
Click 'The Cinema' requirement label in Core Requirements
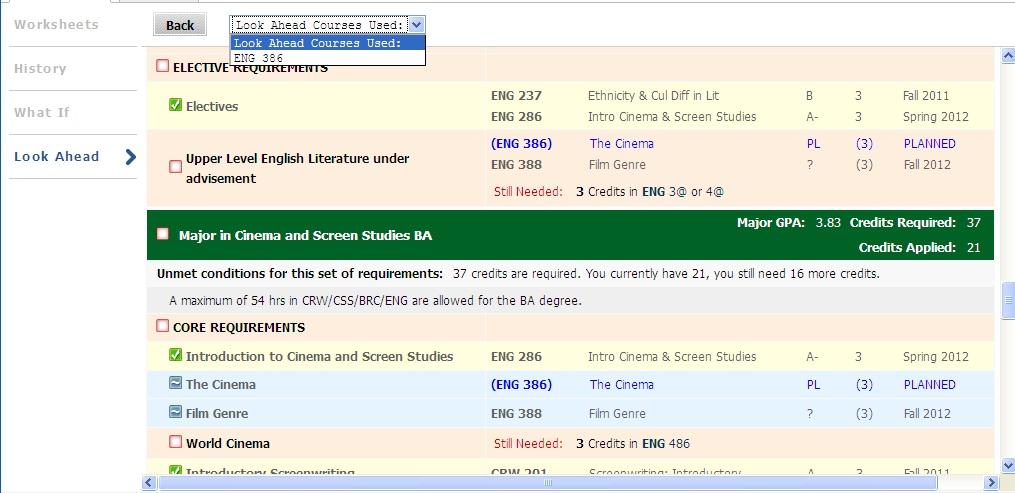click(x=221, y=384)
